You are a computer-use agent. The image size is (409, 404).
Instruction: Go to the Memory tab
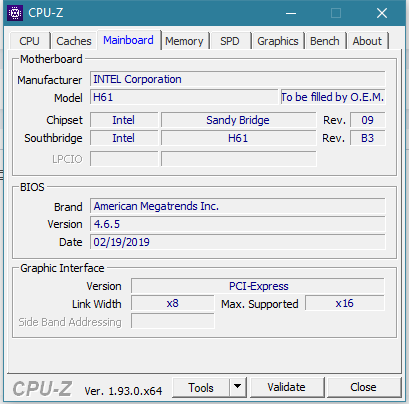(x=184, y=41)
